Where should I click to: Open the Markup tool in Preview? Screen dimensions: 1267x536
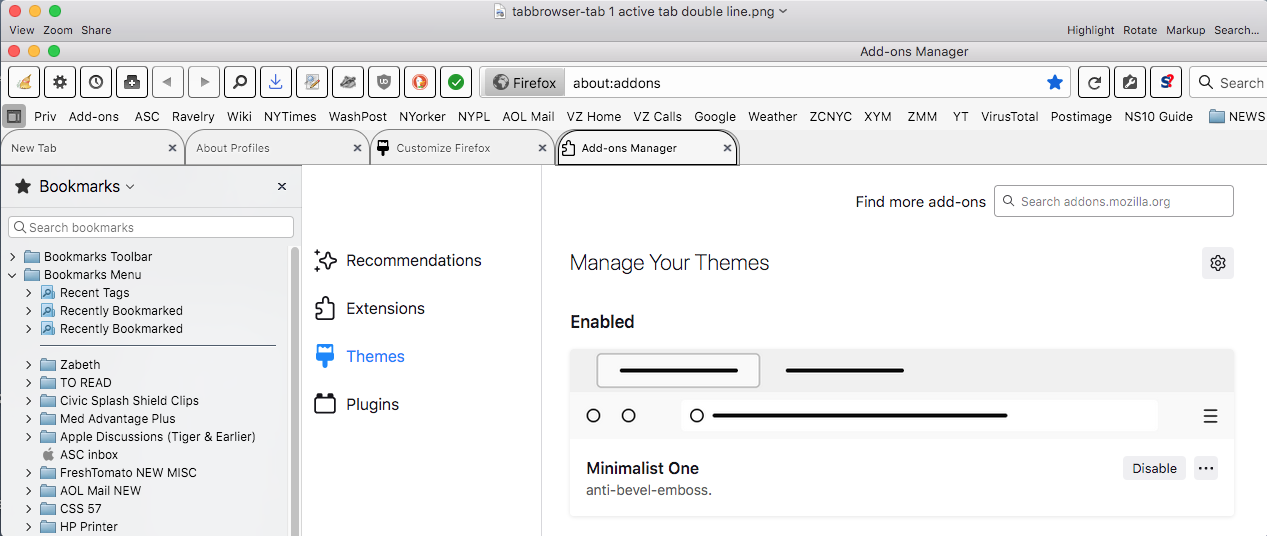click(1185, 30)
